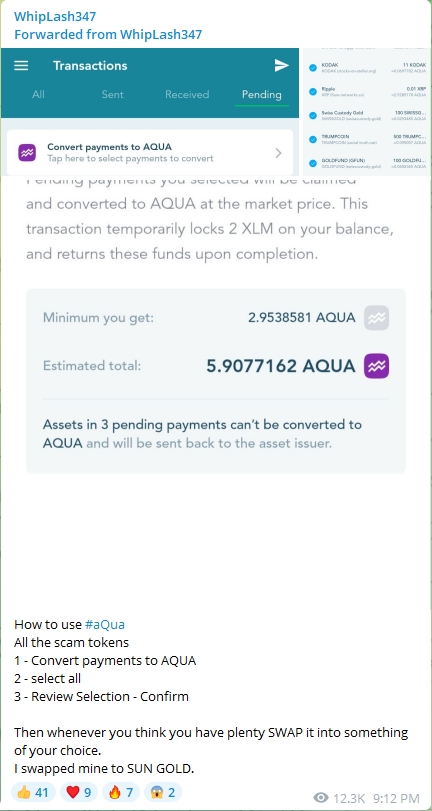Tap the send paper-plane icon
432x811 pixels.
(x=281, y=65)
